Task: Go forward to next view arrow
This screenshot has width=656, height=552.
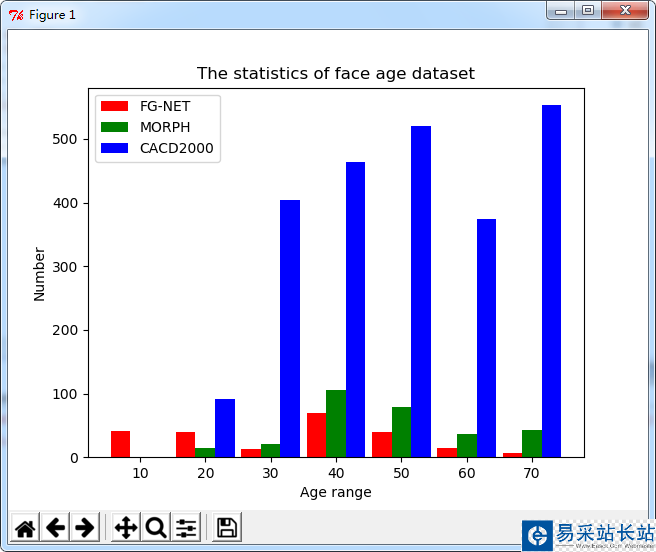Action: (85, 527)
